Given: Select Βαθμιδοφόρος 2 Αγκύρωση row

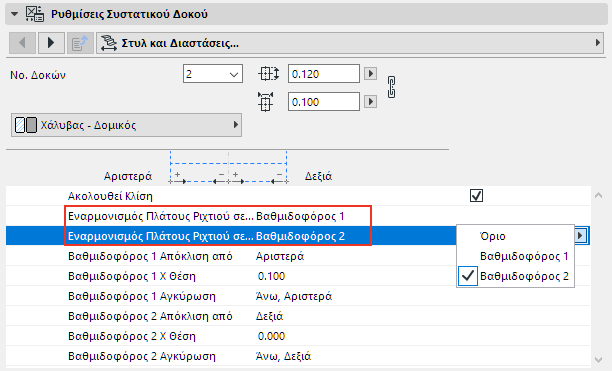Looking at the screenshot, I should click(x=298, y=356).
